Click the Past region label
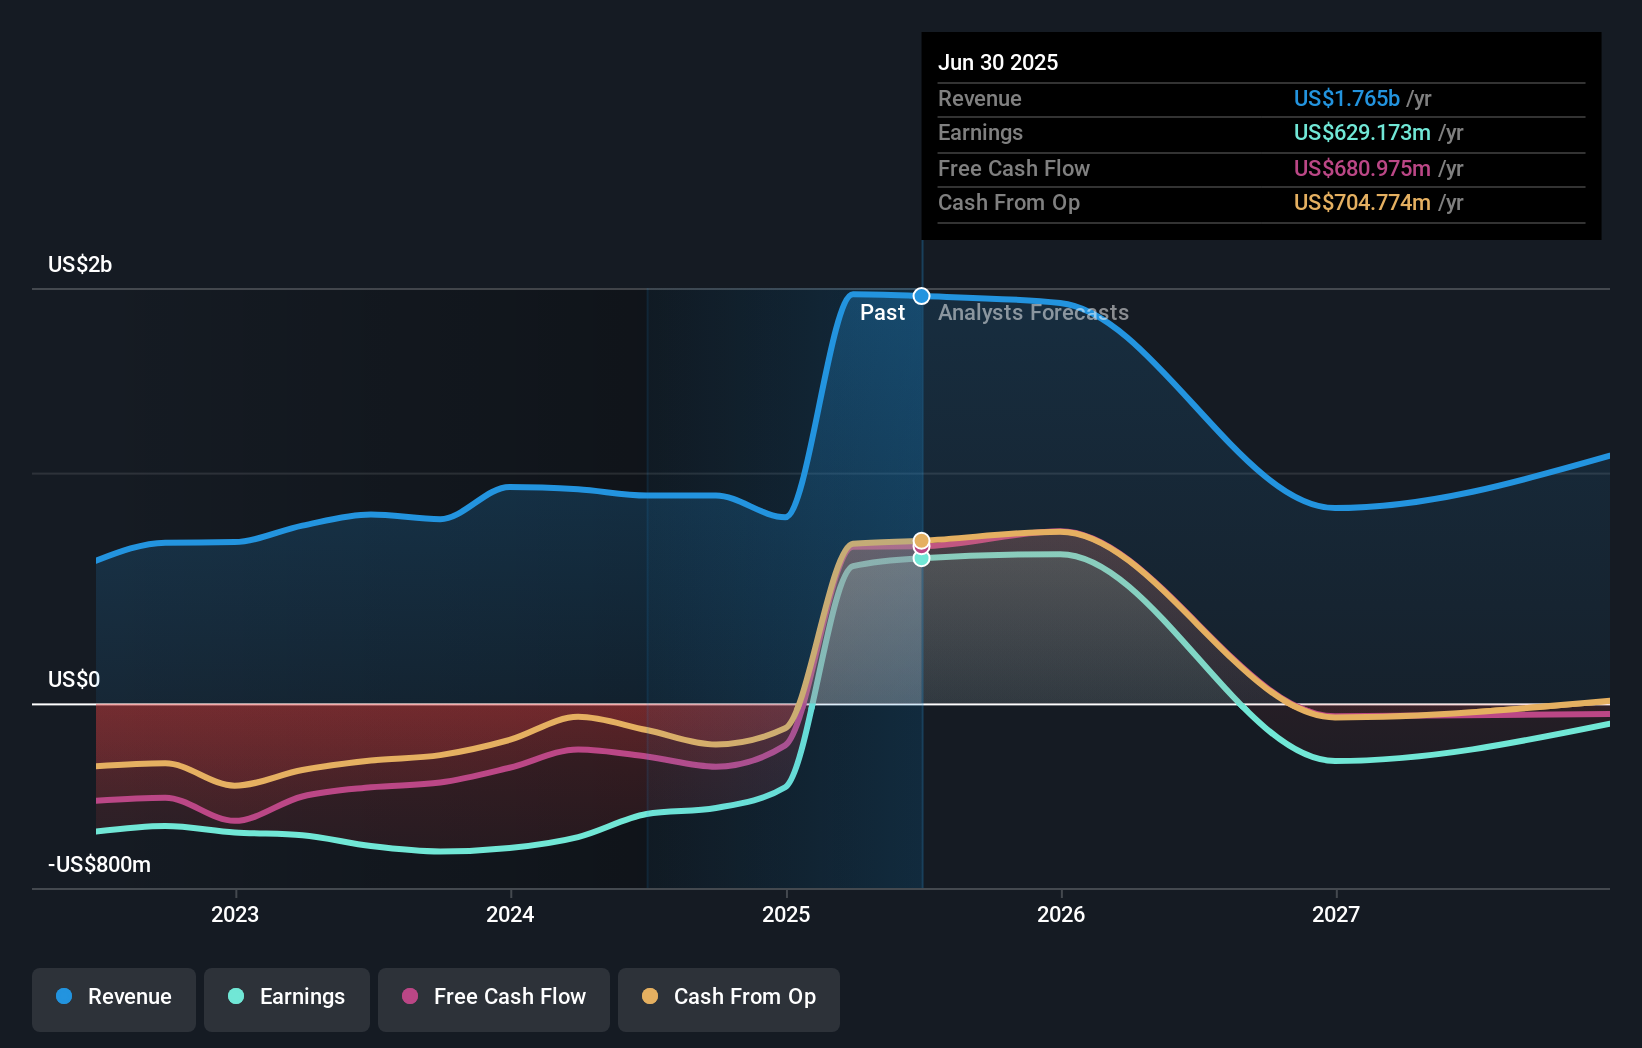 click(882, 312)
